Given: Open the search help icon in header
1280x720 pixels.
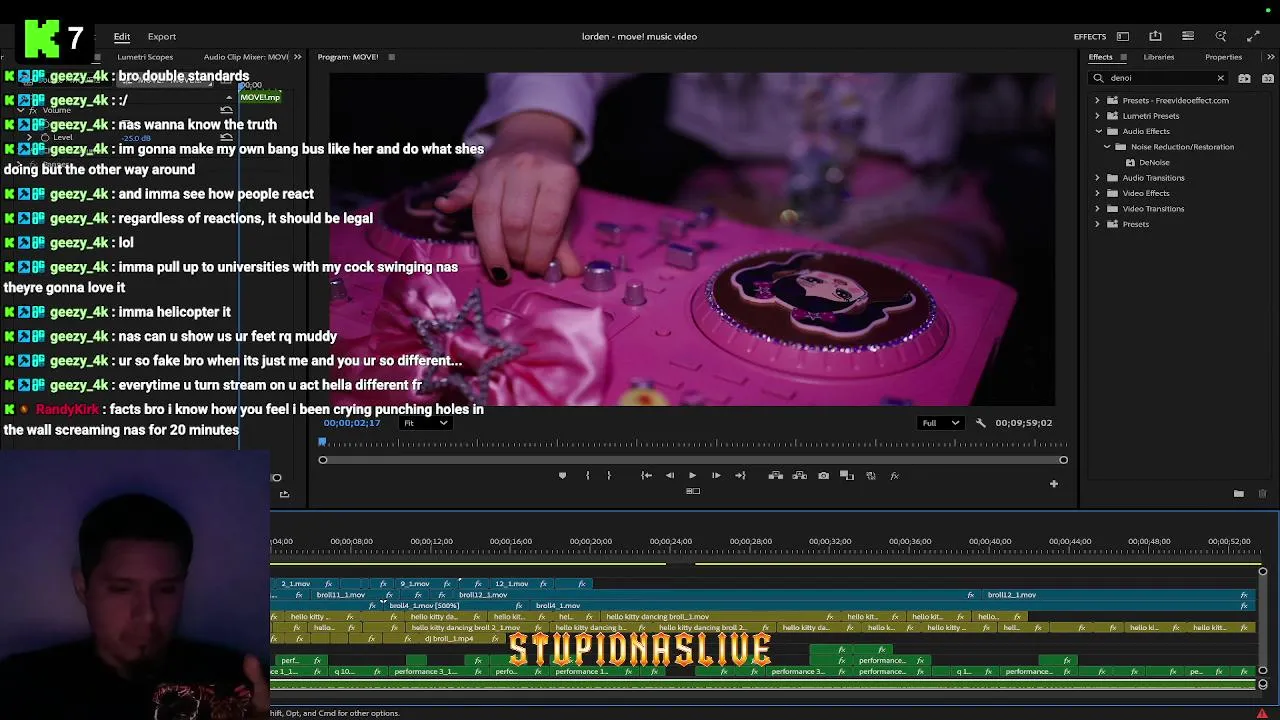Looking at the screenshot, I should [x=1221, y=36].
